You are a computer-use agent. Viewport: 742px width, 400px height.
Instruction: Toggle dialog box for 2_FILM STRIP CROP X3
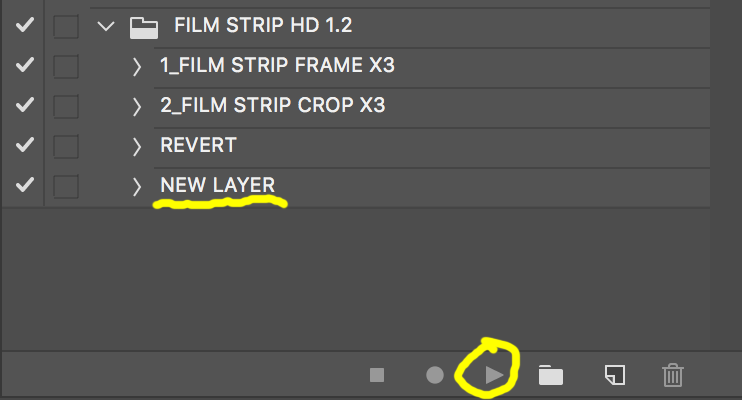click(x=66, y=106)
